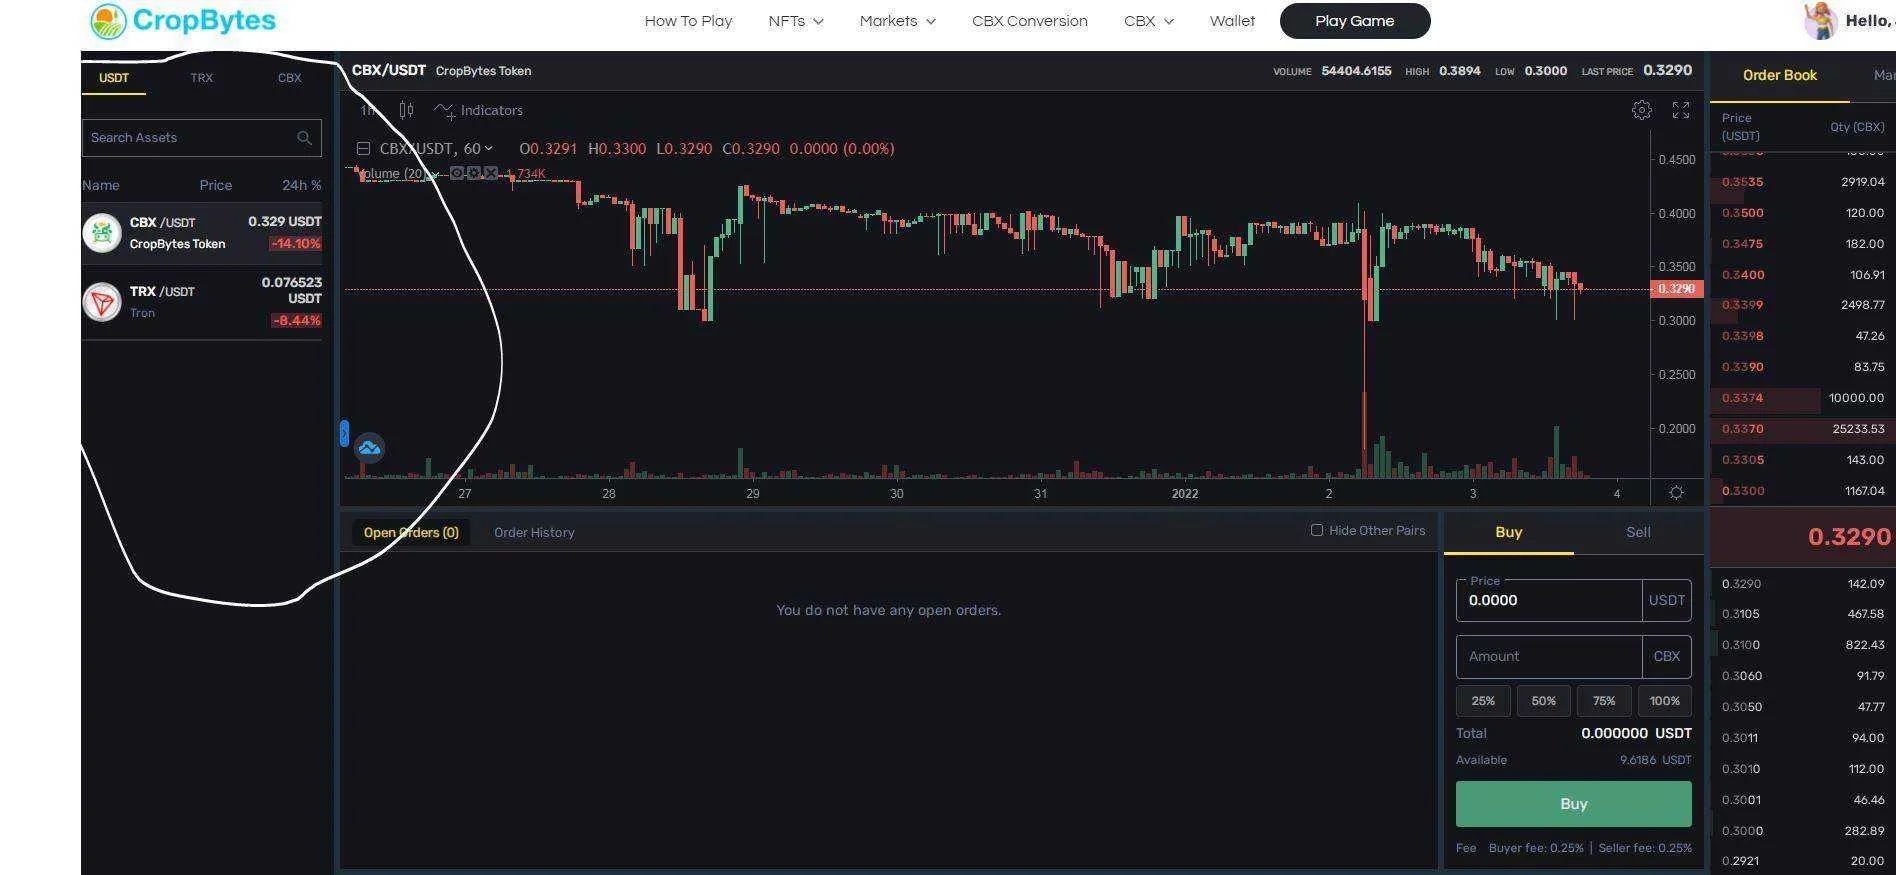The image size is (1896, 875).
Task: Click the Tron logo icon
Action: [x=102, y=302]
